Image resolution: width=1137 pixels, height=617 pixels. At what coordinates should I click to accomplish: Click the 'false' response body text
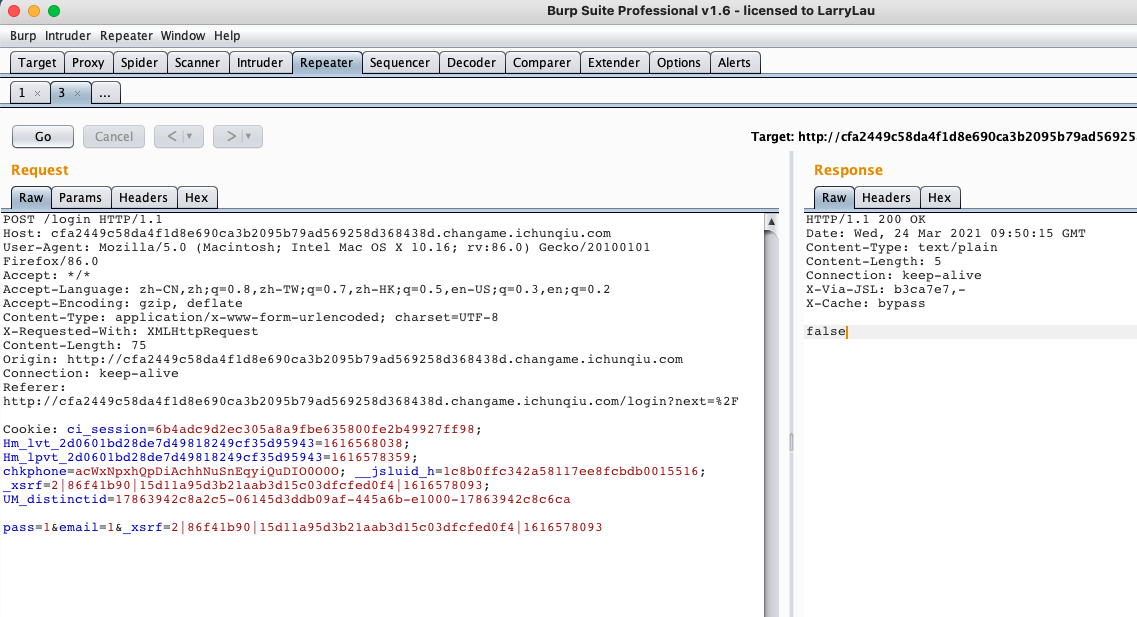click(826, 331)
